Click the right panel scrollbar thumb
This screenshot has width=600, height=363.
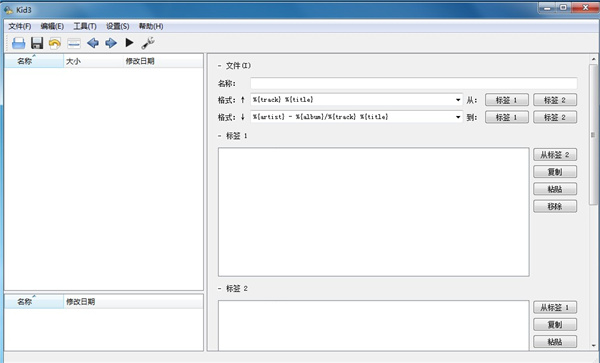[x=593, y=135]
